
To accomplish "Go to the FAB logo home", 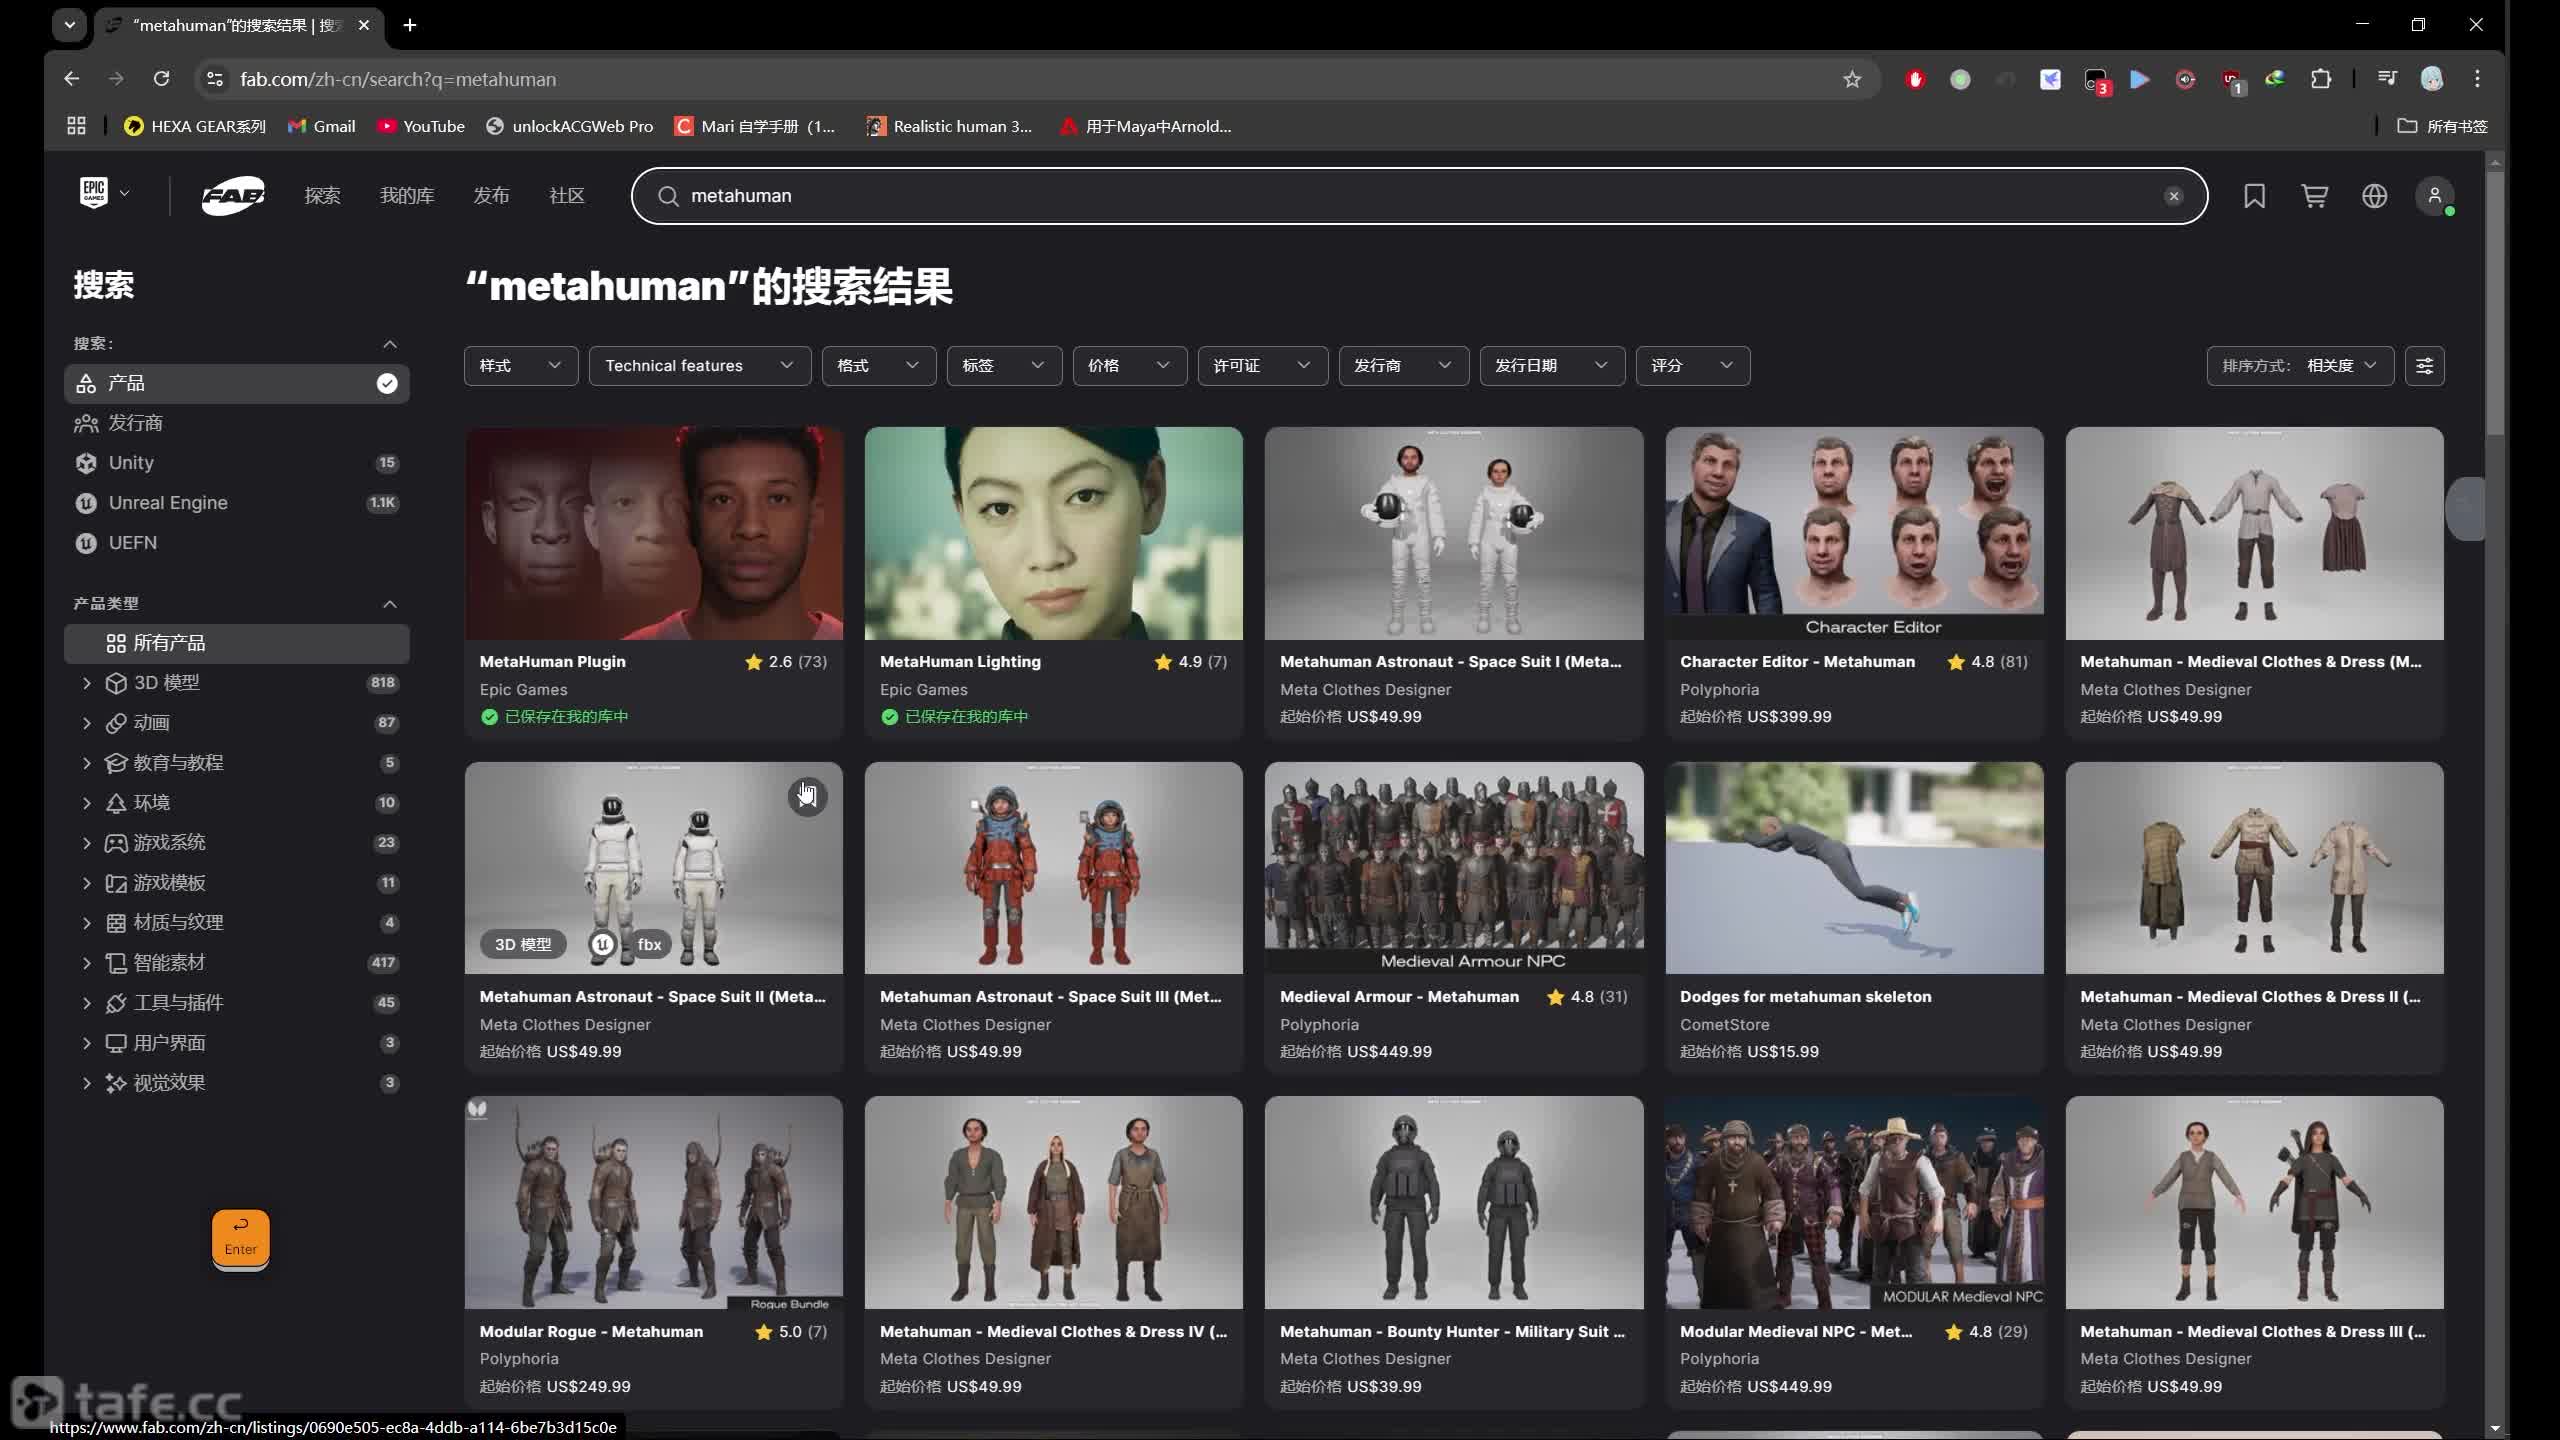I will (233, 196).
